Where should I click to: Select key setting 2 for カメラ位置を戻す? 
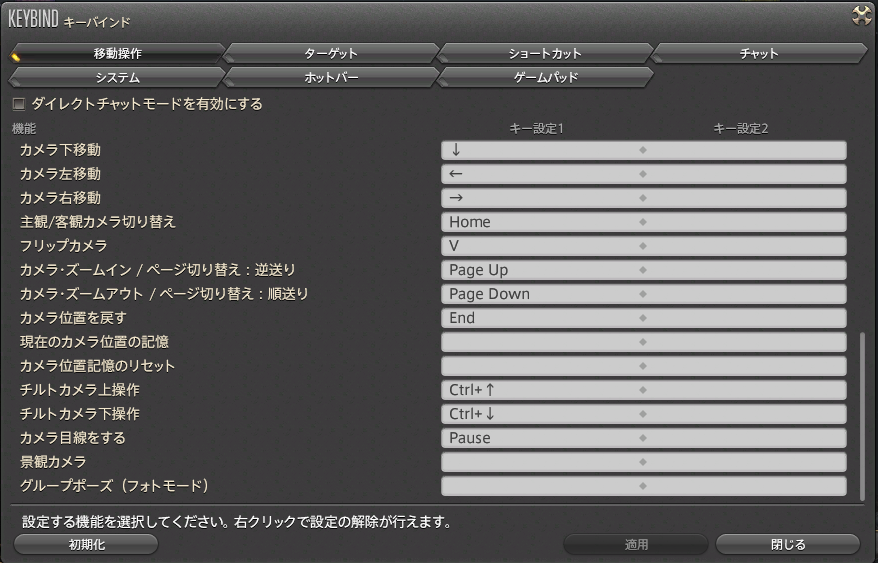pos(745,318)
